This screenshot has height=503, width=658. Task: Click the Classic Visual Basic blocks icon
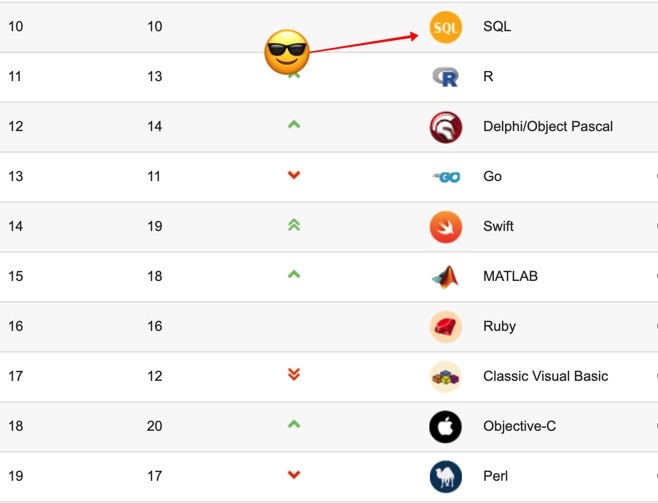click(446, 377)
